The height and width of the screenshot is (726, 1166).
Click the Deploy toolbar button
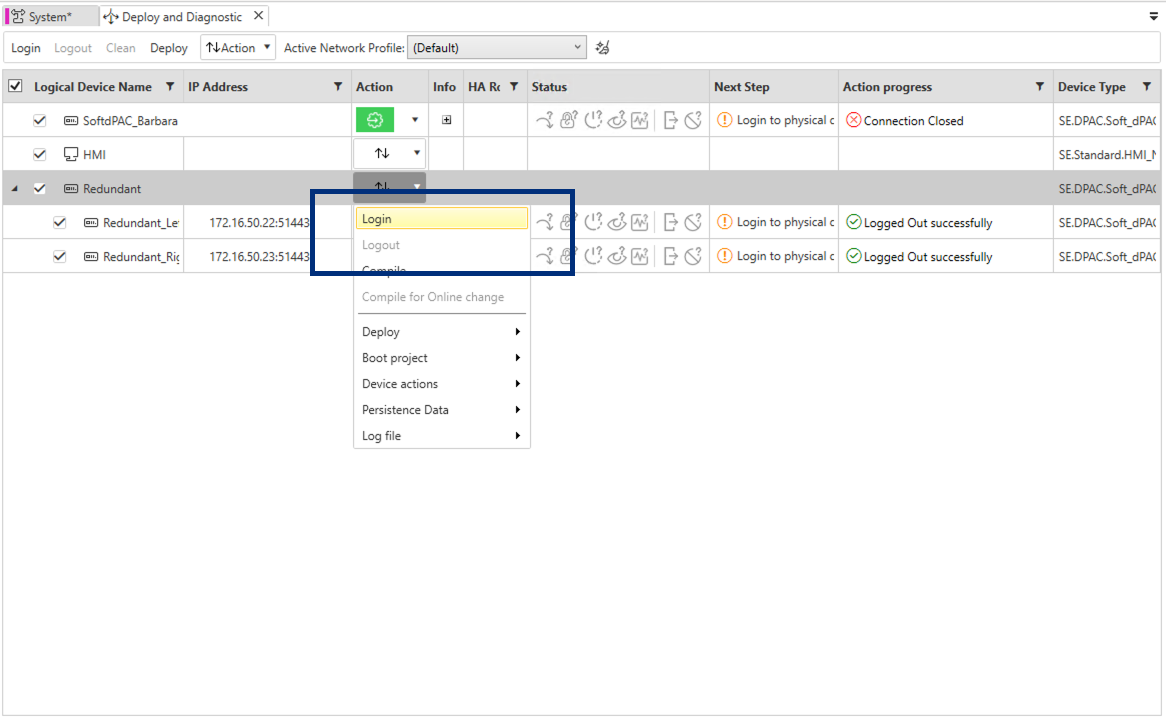point(169,48)
